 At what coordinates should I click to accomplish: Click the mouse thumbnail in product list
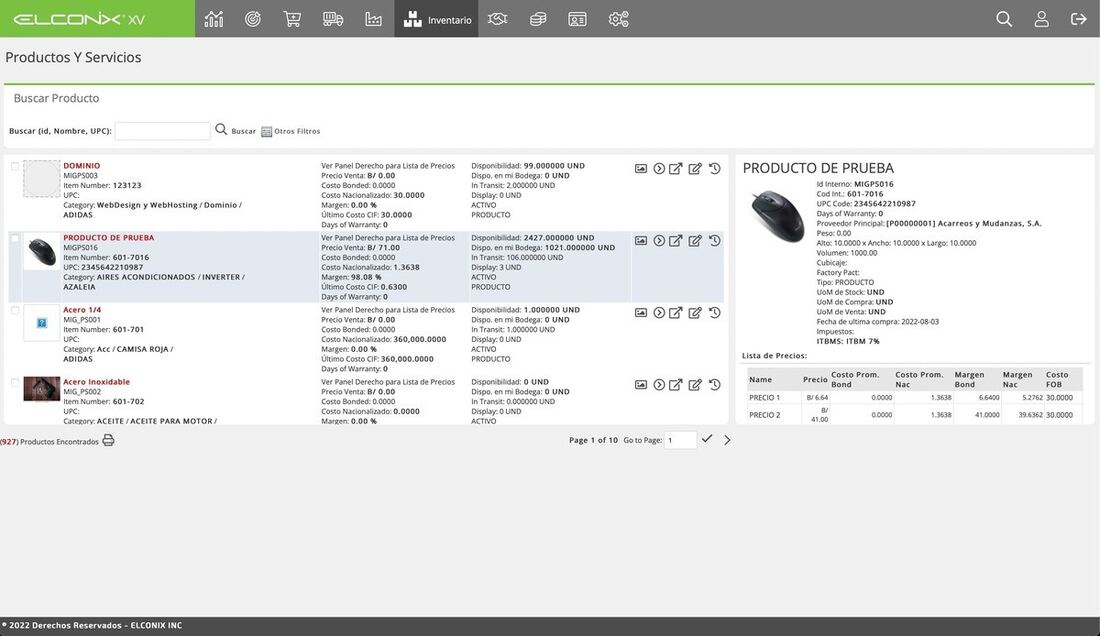(x=41, y=251)
